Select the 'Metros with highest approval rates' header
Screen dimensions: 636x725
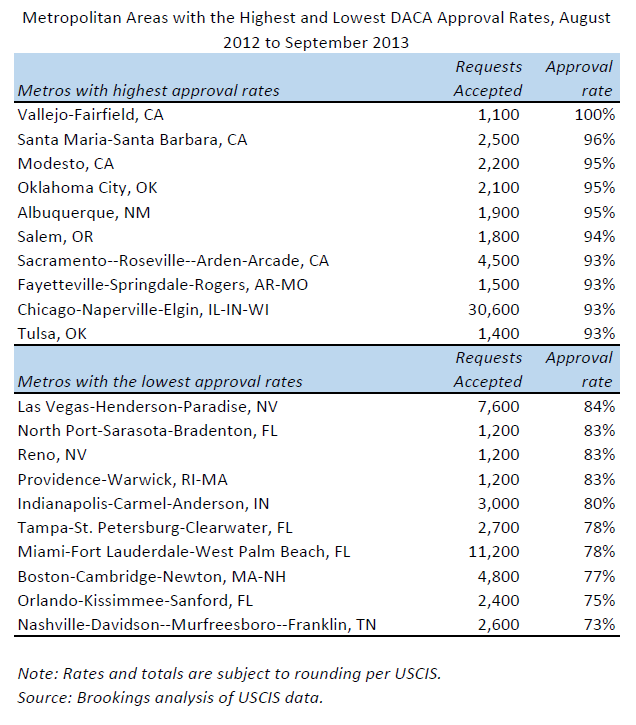(x=149, y=91)
